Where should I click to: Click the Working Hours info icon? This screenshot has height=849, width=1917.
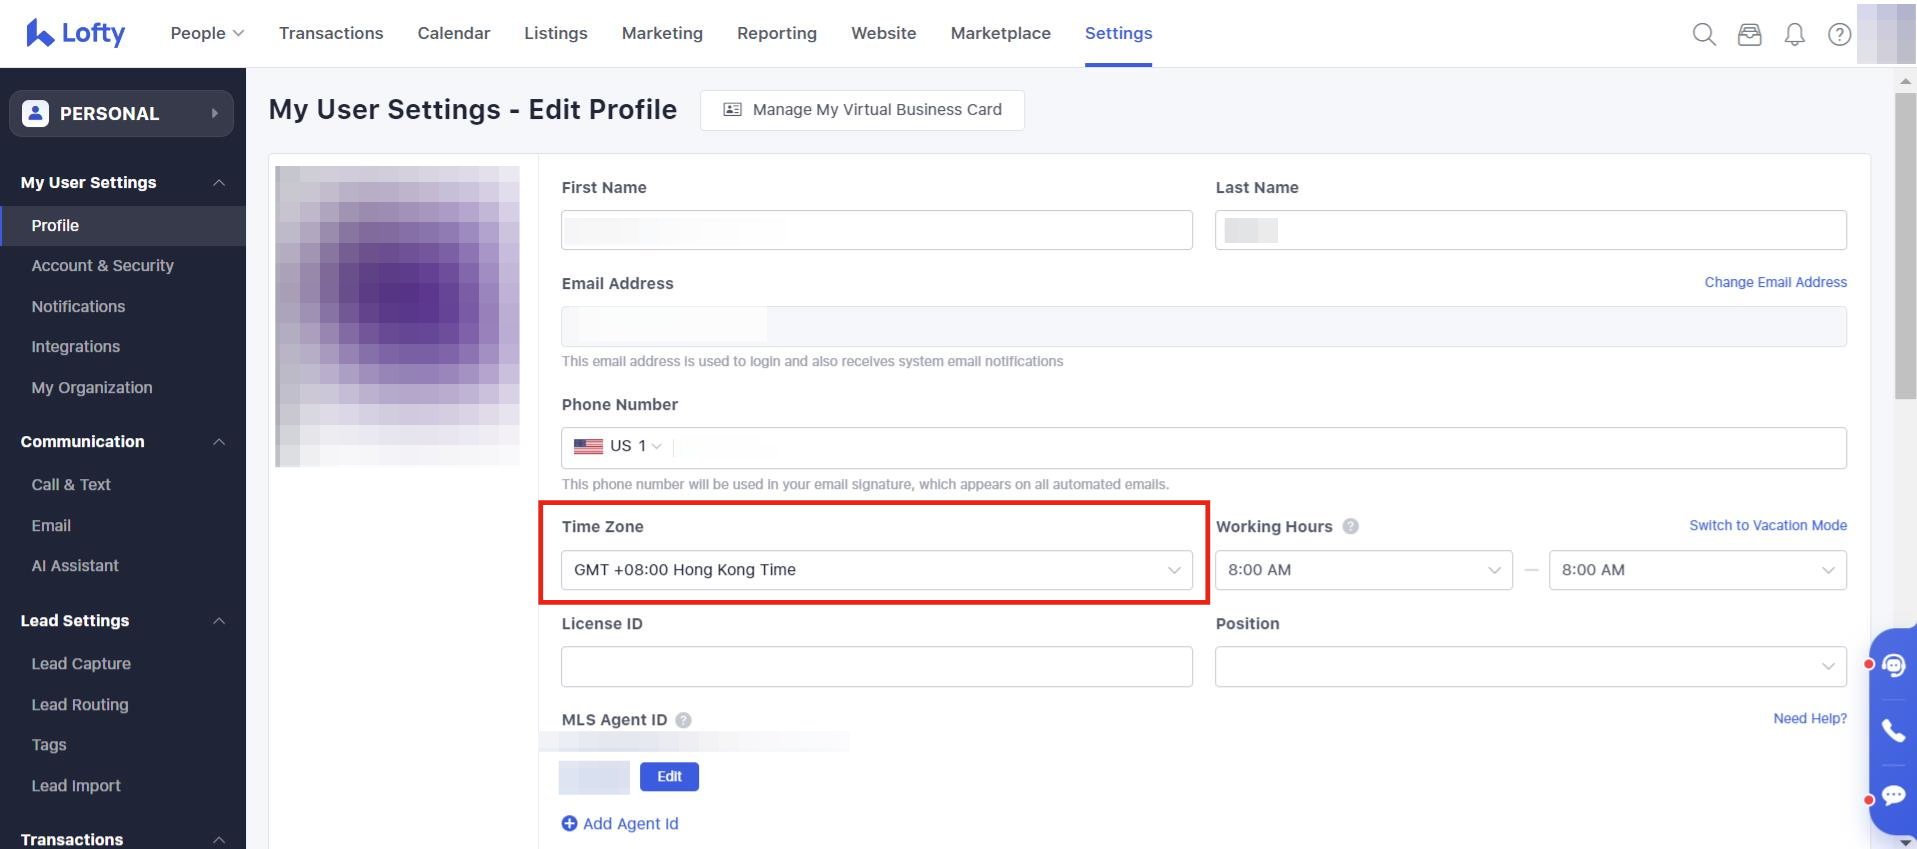click(1350, 526)
